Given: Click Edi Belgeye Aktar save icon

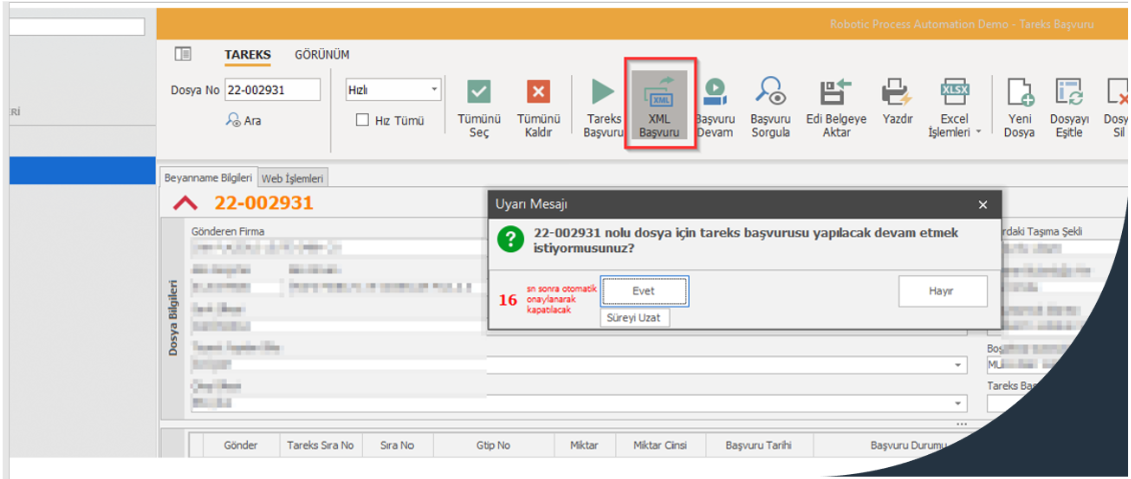Looking at the screenshot, I should click(x=836, y=92).
